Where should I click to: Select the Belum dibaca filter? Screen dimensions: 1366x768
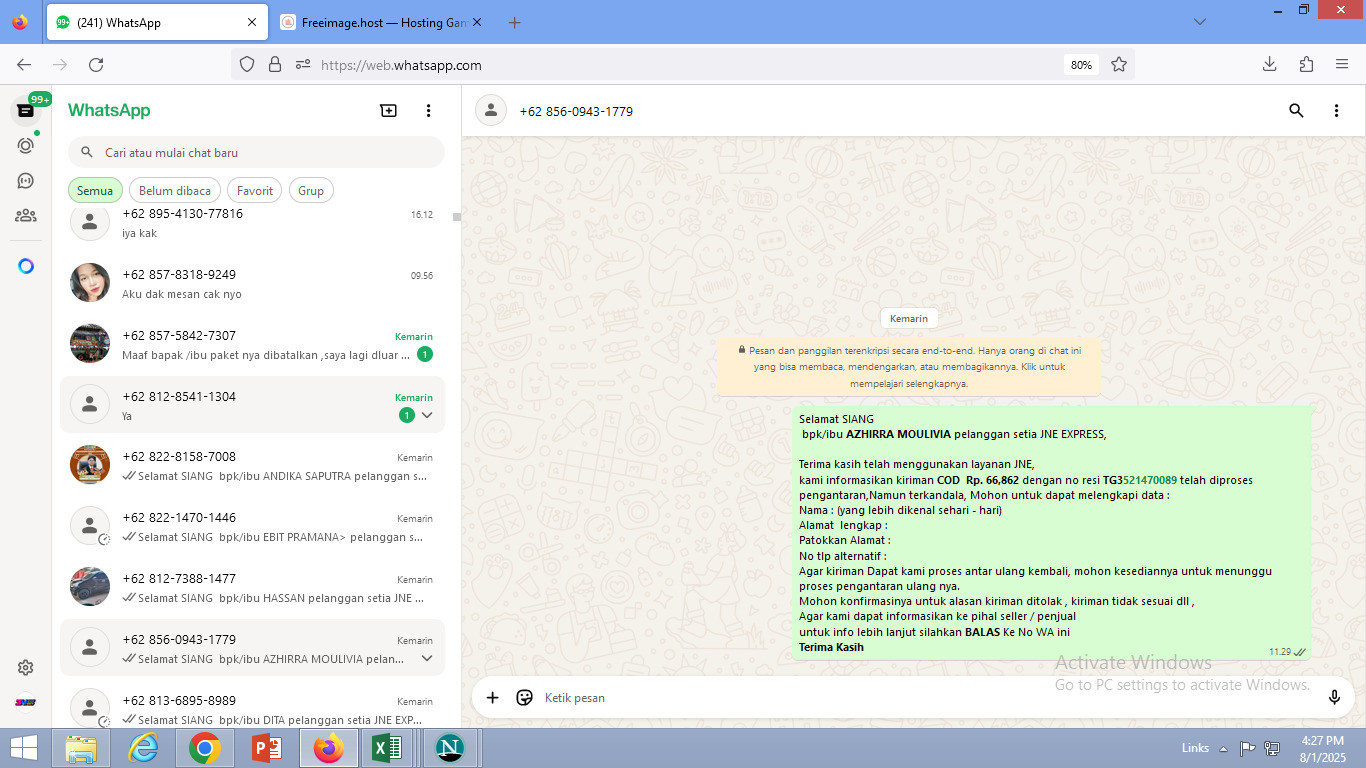[175, 191]
